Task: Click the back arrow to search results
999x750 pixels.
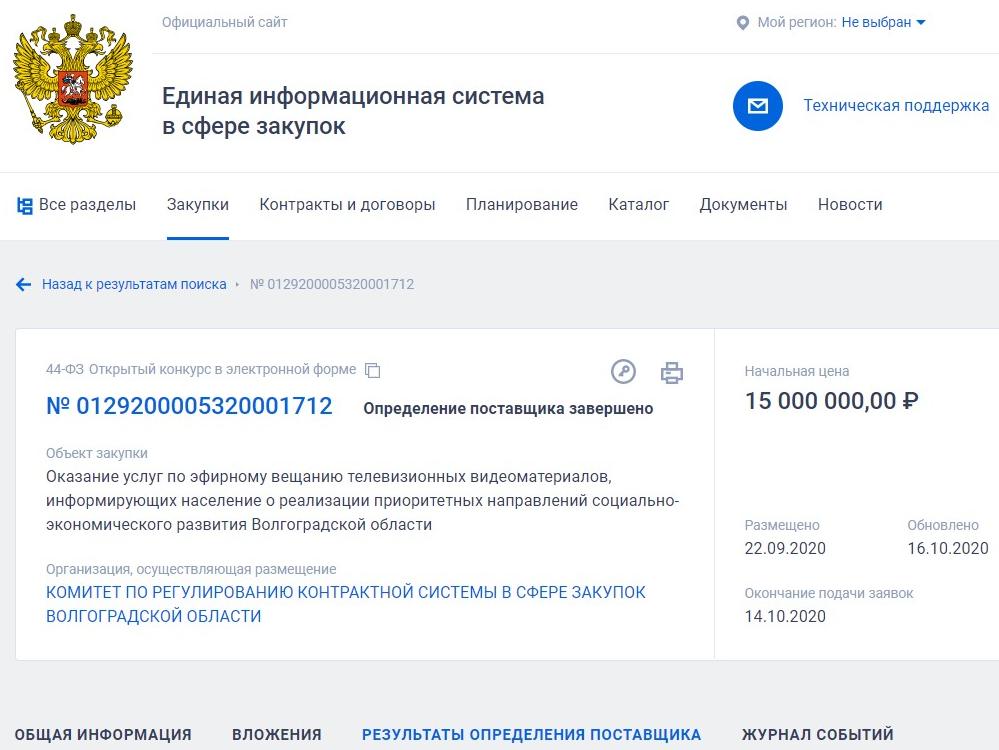Action: 23,284
